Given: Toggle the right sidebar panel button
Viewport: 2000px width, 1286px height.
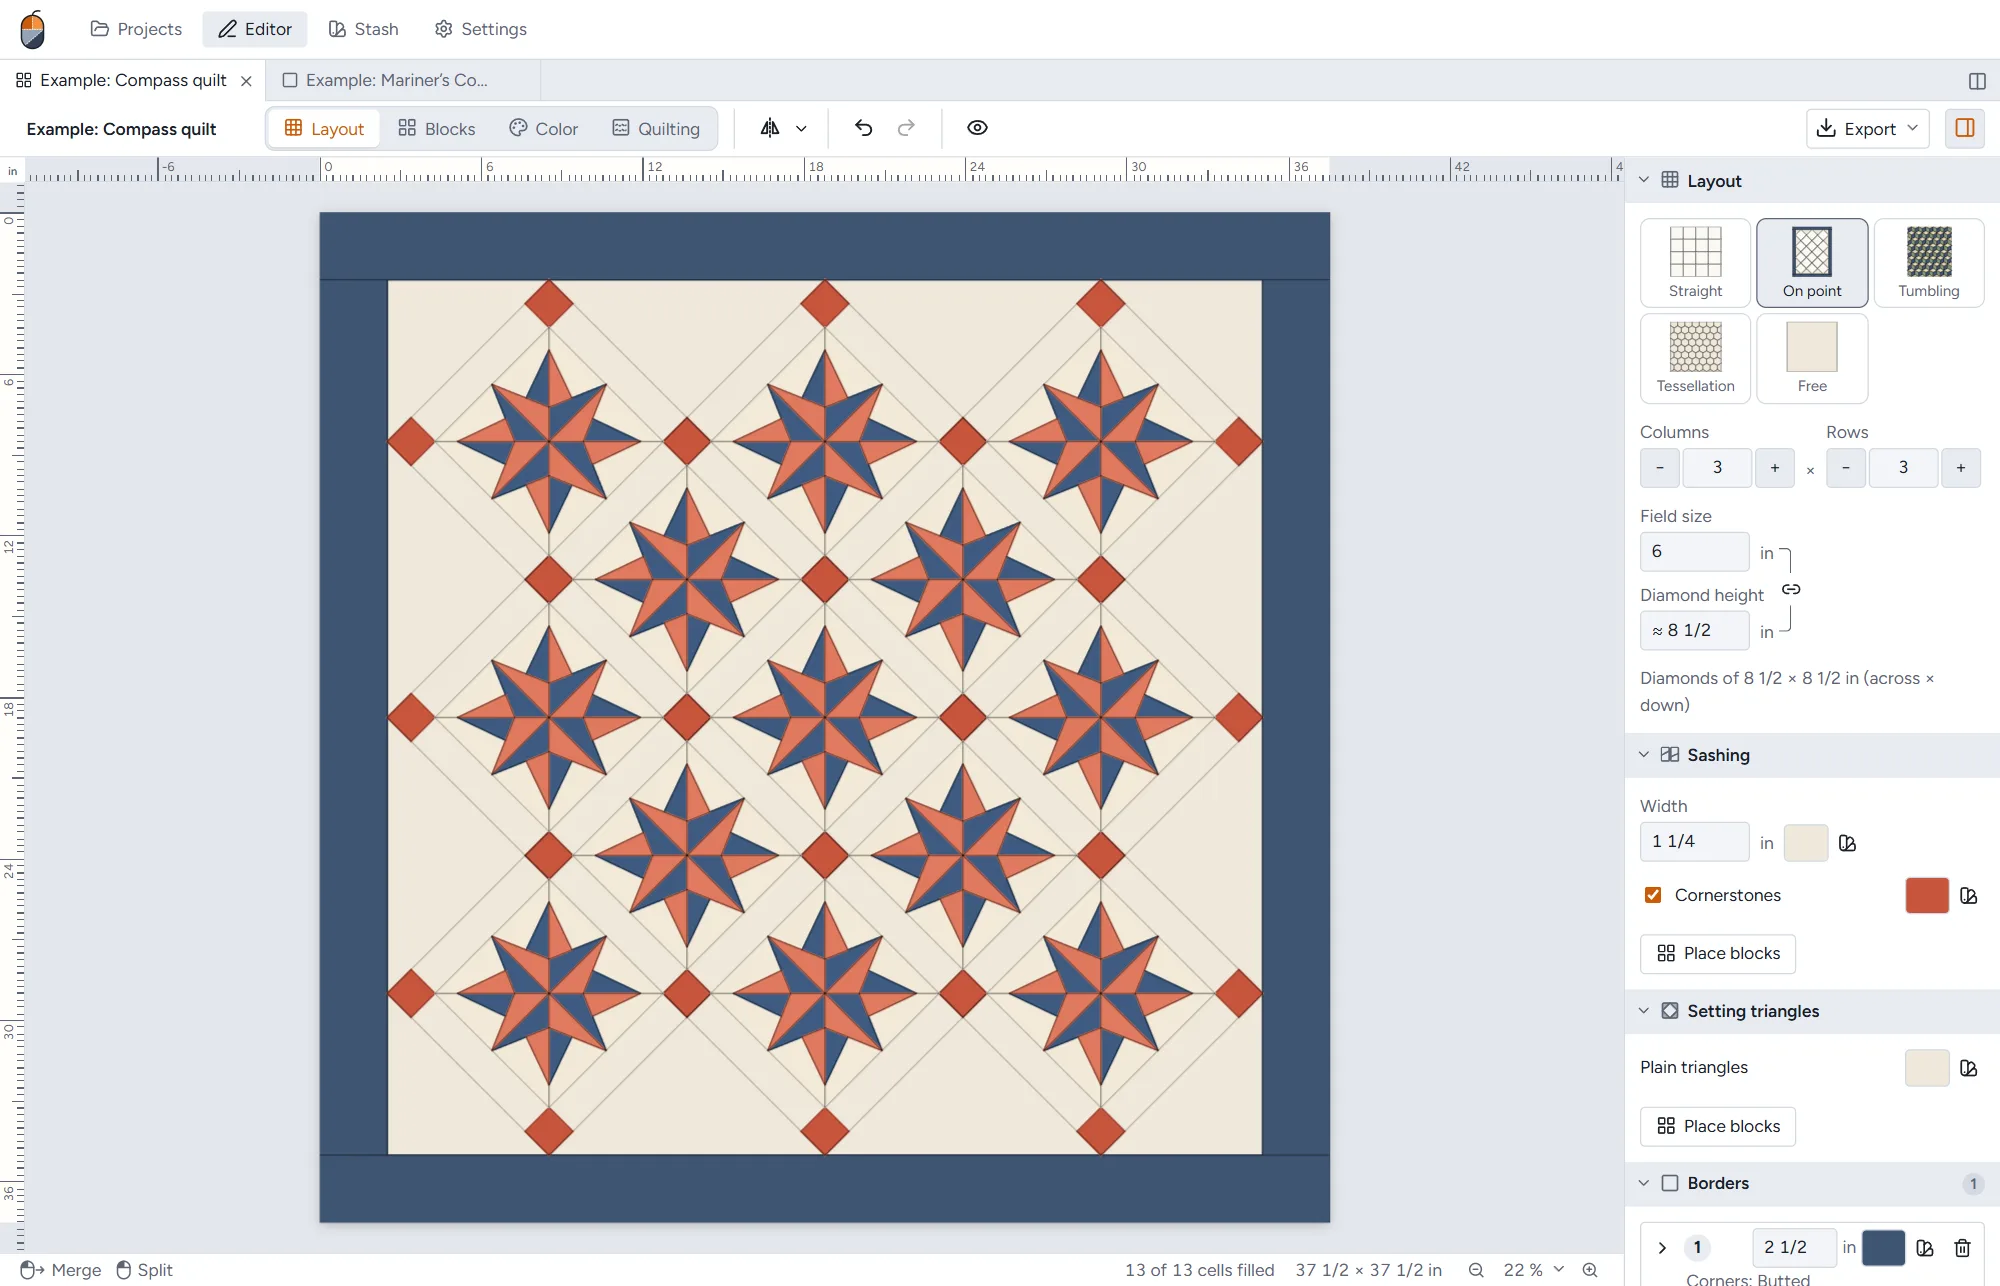Looking at the screenshot, I should pos(1965,128).
